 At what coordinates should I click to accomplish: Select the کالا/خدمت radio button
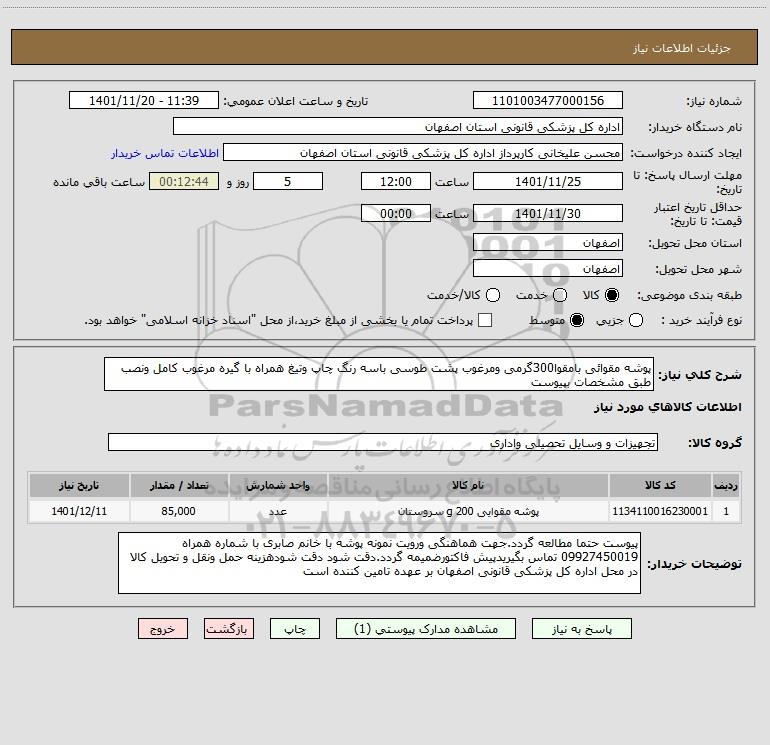click(x=493, y=295)
